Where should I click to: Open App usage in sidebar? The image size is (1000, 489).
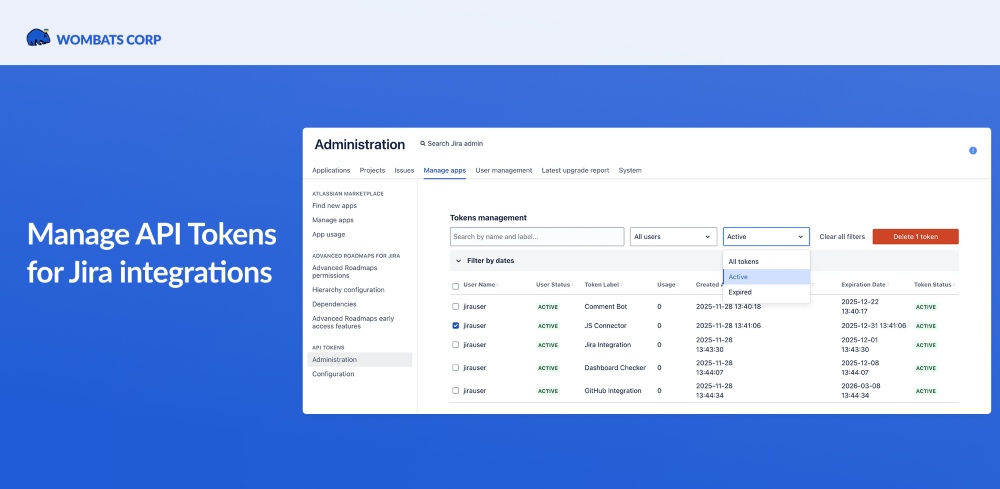coord(328,235)
